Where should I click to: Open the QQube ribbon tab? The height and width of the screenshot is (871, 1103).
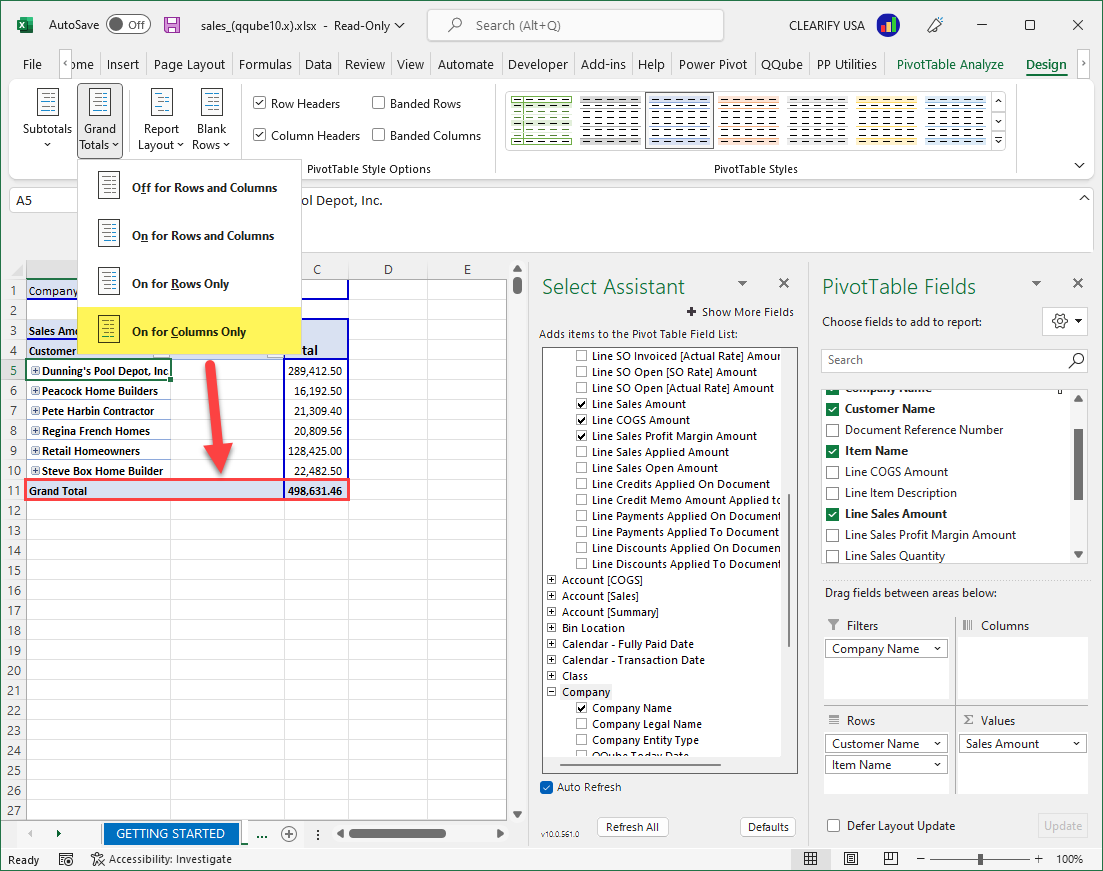point(782,64)
